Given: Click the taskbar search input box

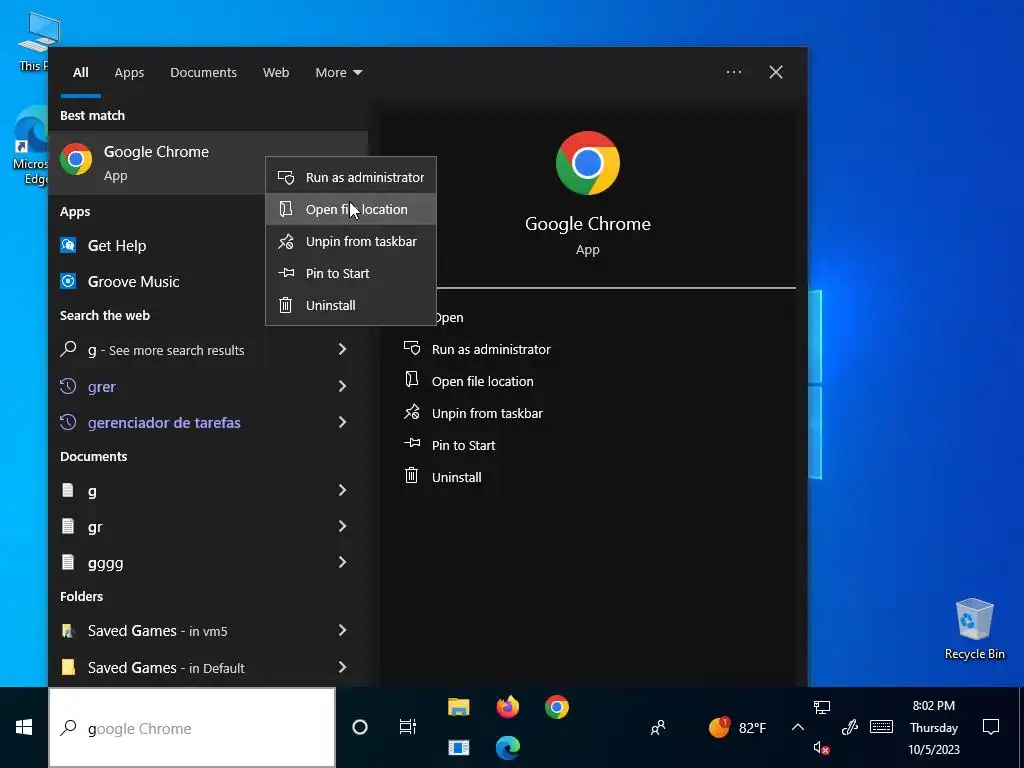Looking at the screenshot, I should pos(192,728).
